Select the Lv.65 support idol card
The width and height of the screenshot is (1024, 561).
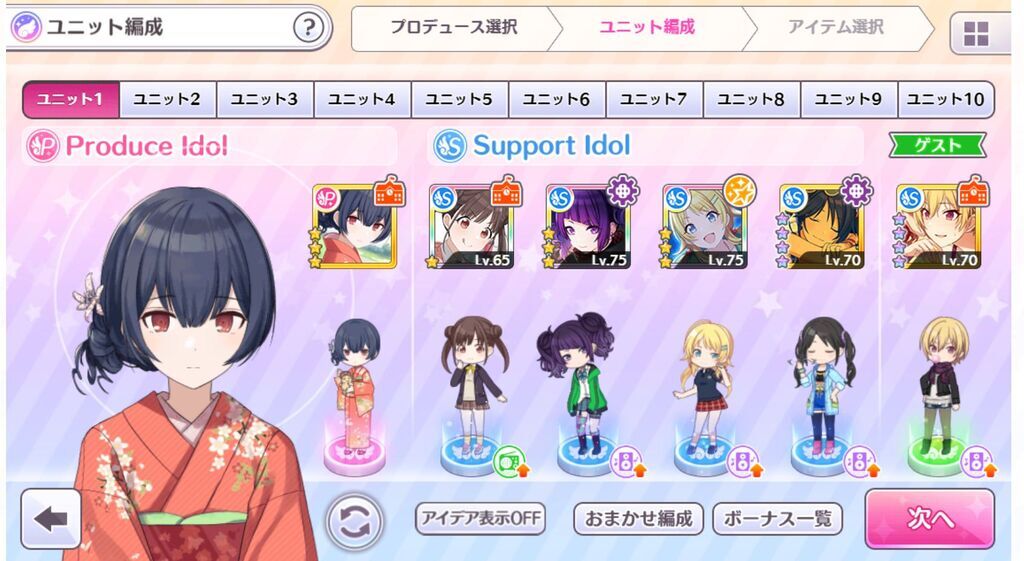pos(472,226)
